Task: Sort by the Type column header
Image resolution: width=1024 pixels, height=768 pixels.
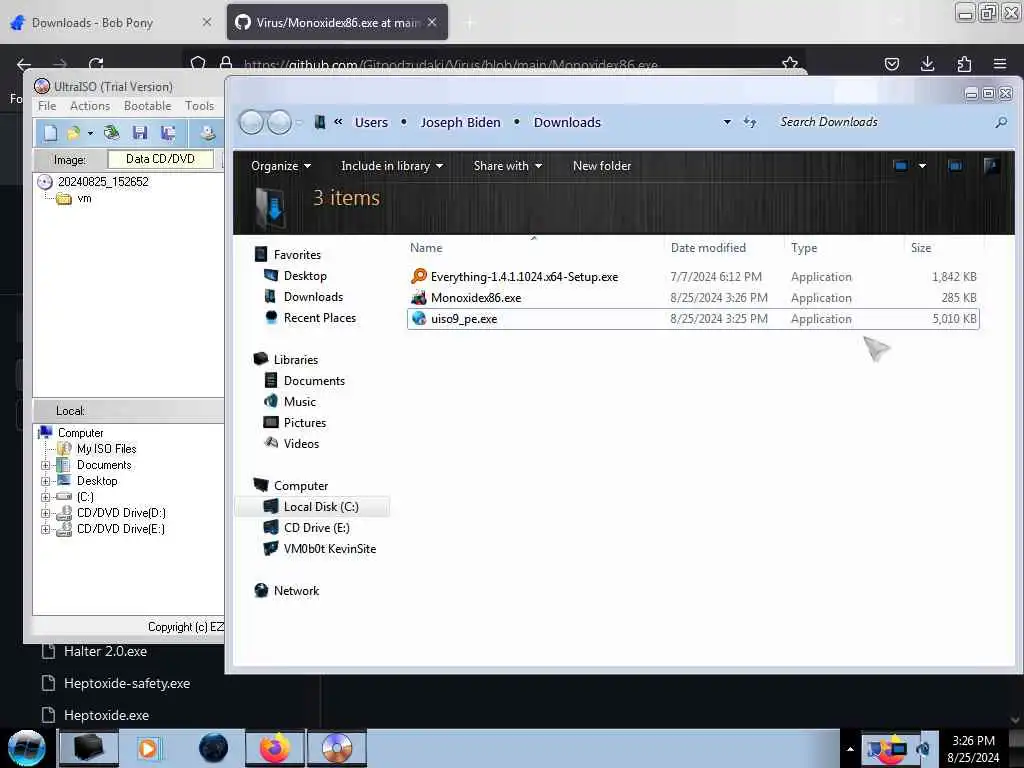Action: (804, 248)
